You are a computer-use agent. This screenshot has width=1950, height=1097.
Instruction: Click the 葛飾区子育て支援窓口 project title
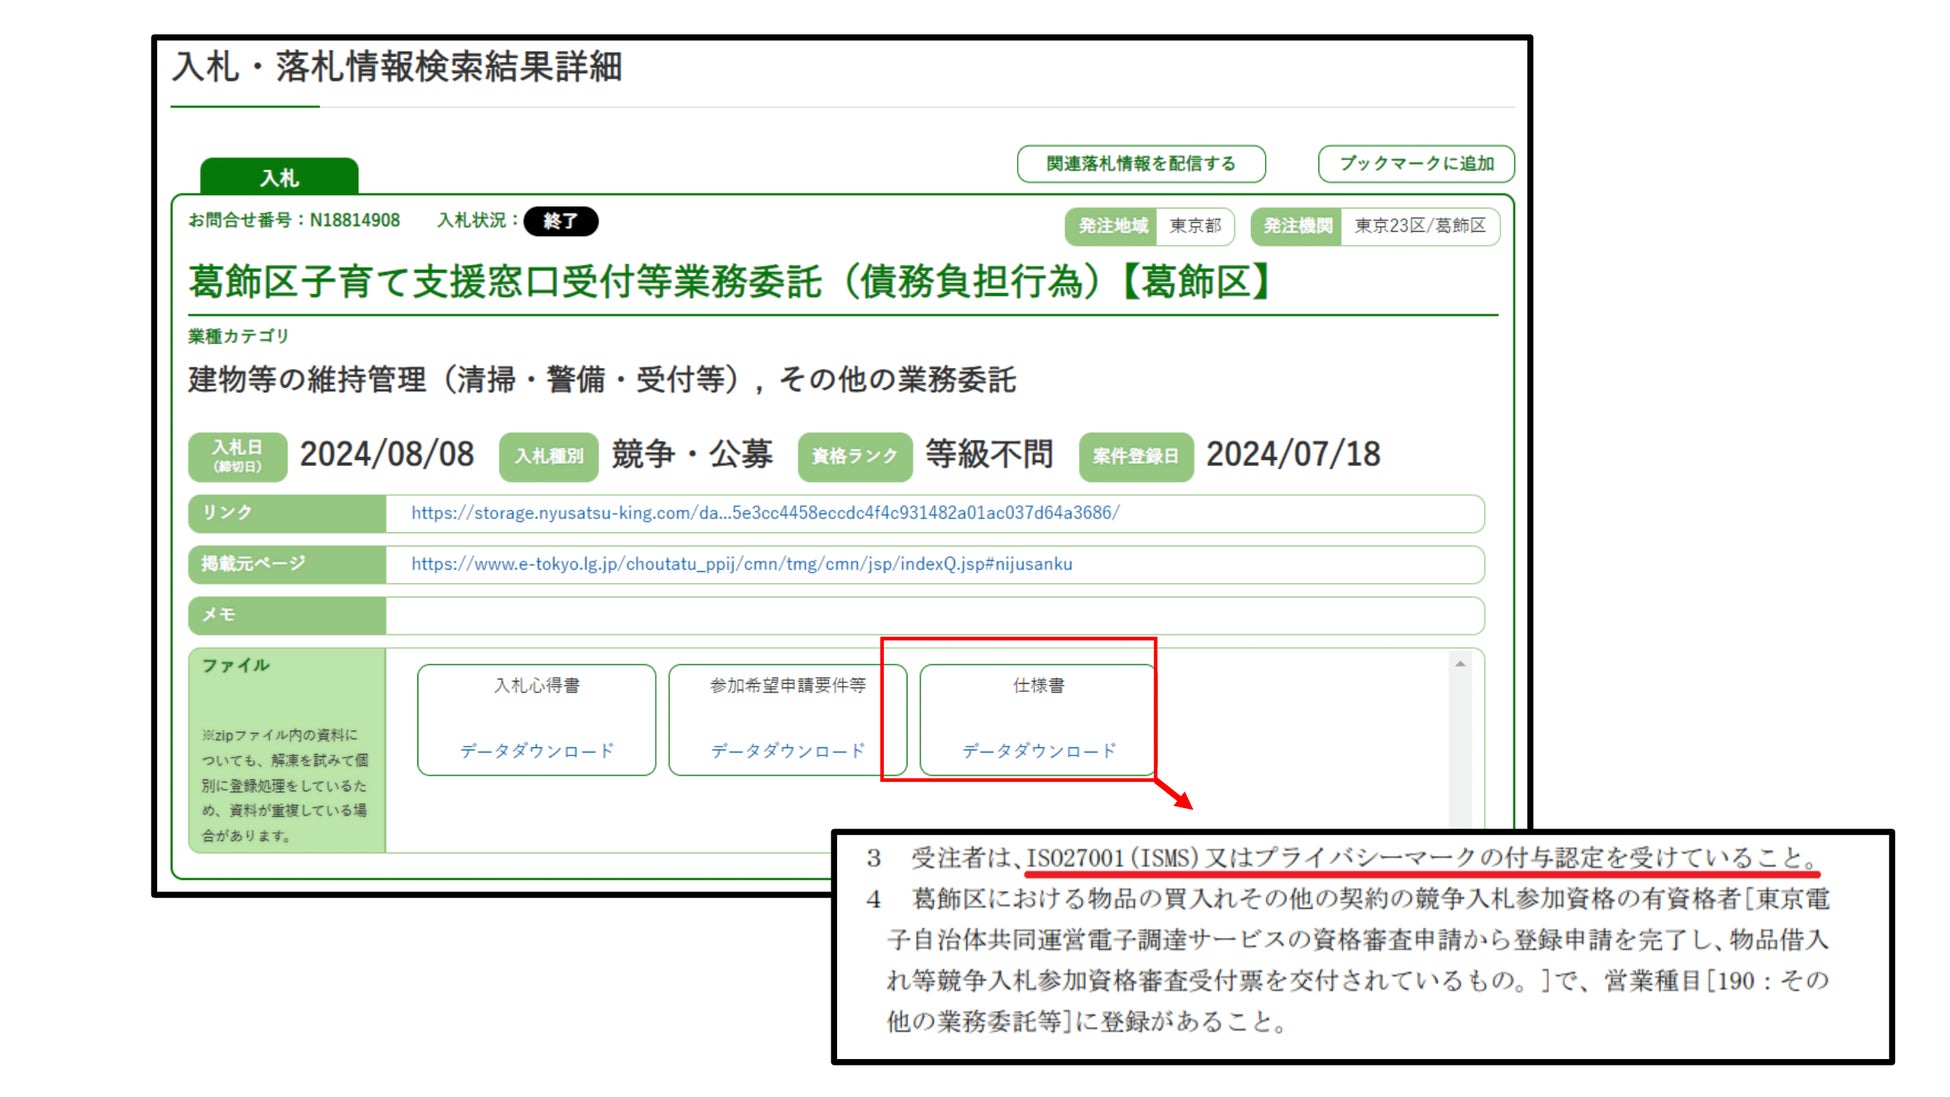click(729, 282)
